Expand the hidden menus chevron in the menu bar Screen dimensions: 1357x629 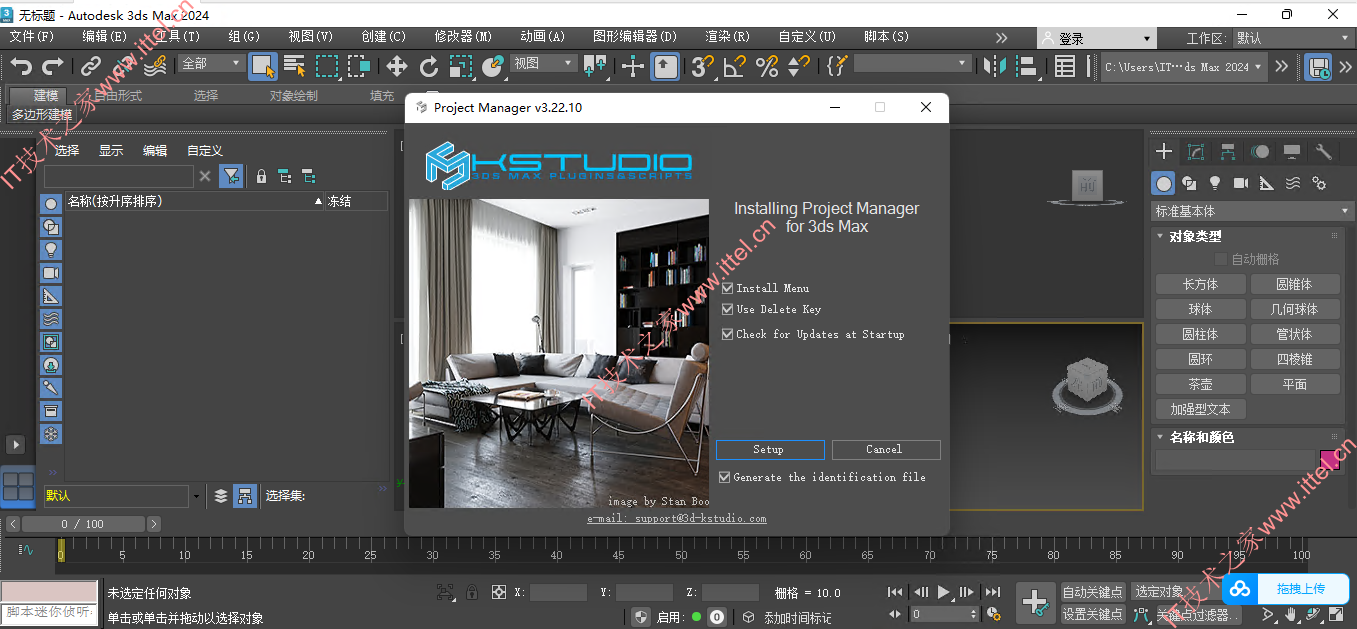pos(1001,37)
